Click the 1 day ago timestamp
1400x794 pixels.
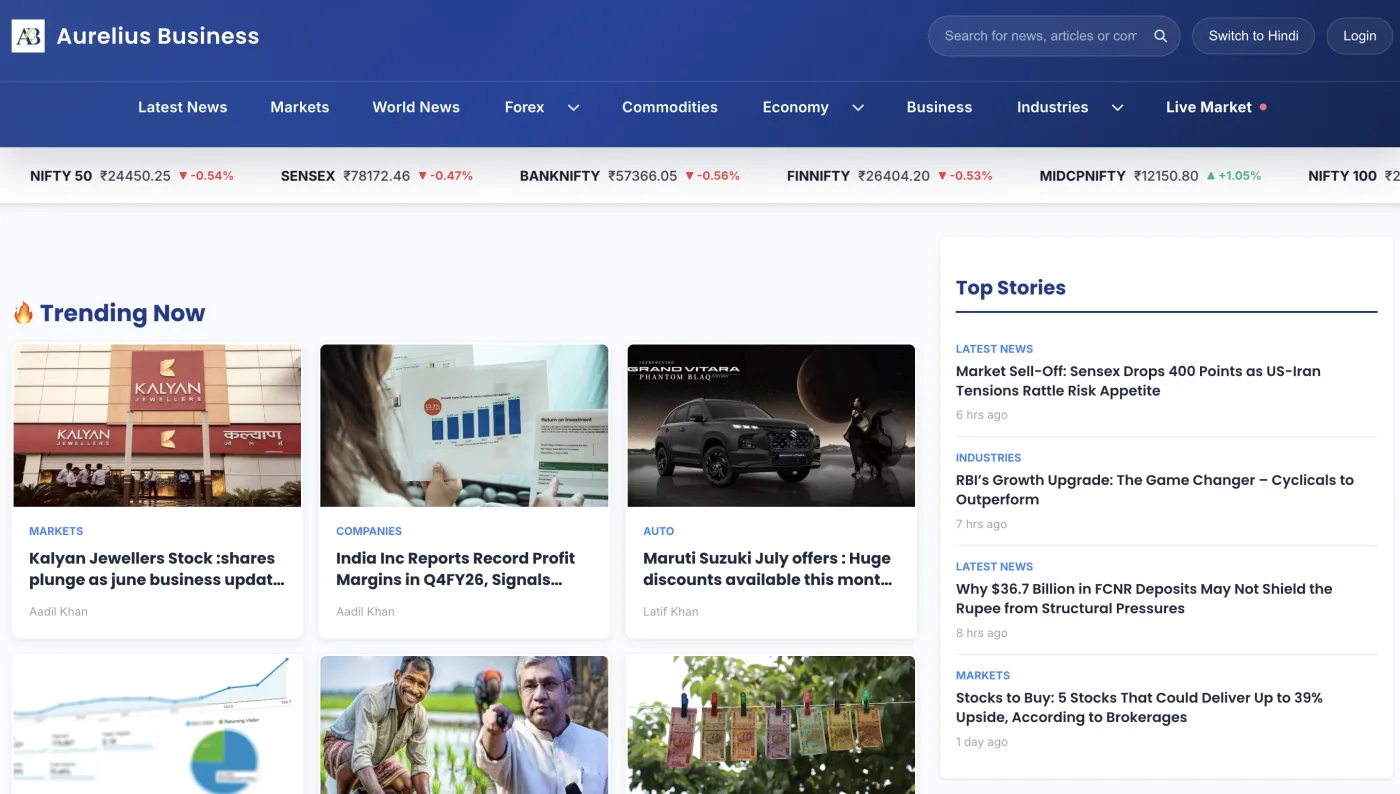tap(982, 742)
